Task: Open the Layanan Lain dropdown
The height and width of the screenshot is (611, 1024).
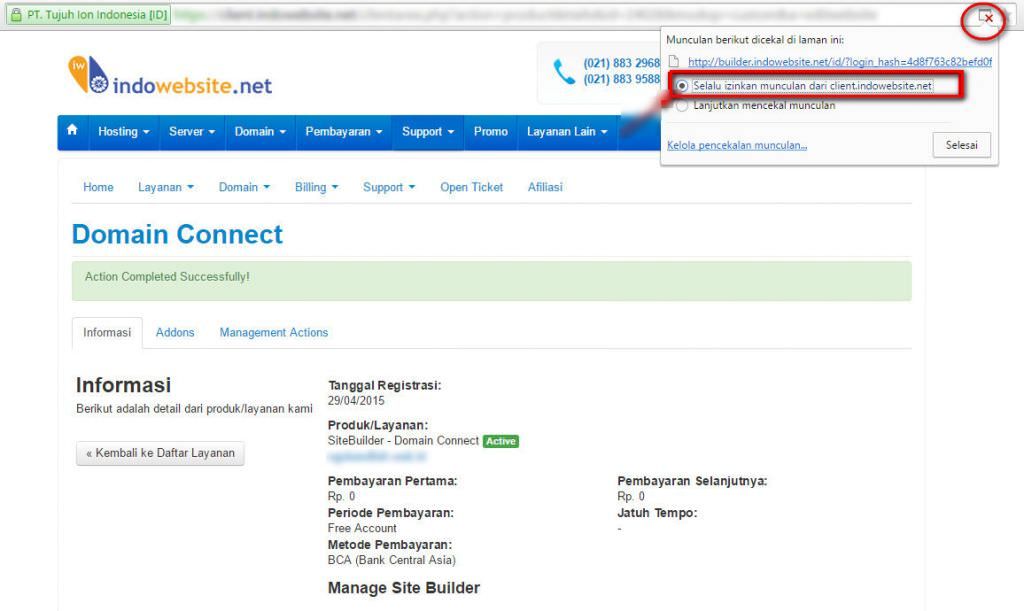Action: tap(566, 131)
